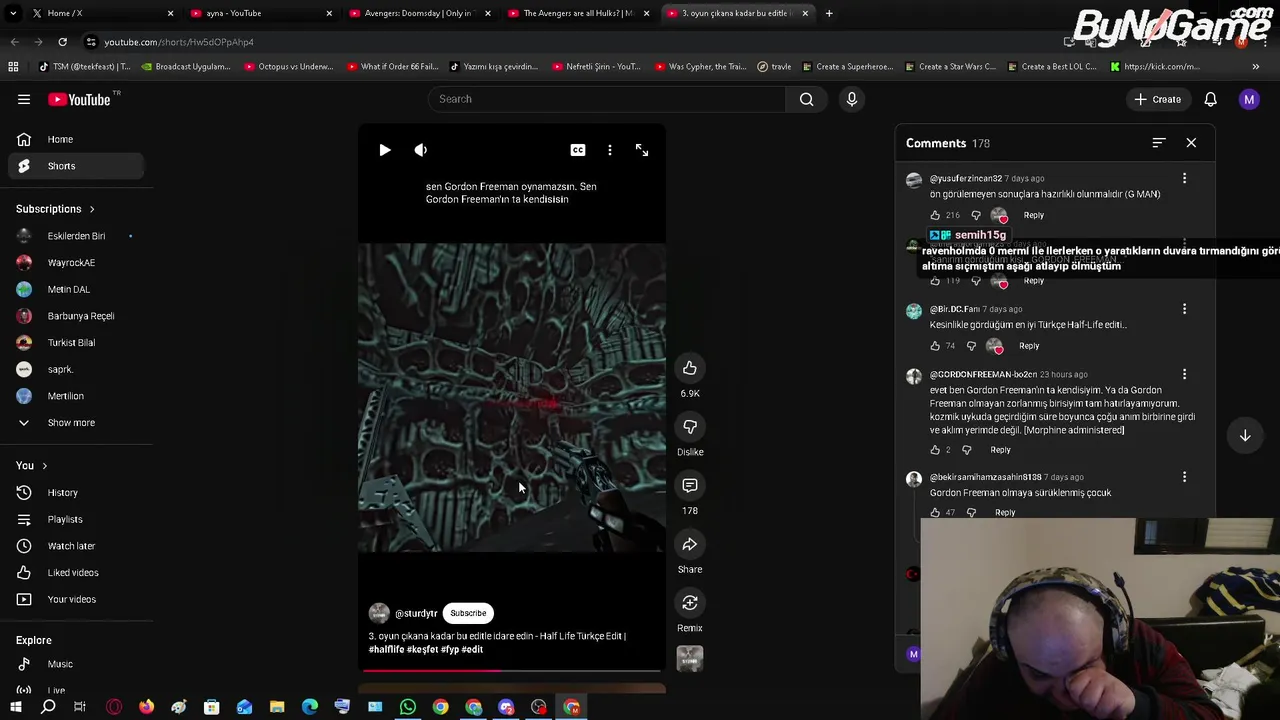Open Eskilerden Biri subscription

click(x=76, y=236)
